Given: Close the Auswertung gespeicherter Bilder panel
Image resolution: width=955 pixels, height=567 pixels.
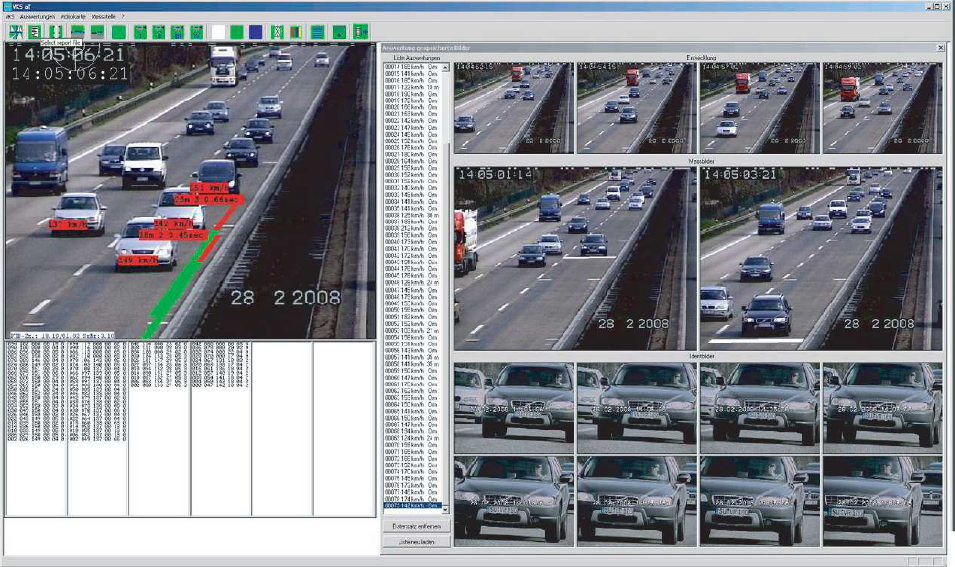Looking at the screenshot, I should click(x=941, y=48).
